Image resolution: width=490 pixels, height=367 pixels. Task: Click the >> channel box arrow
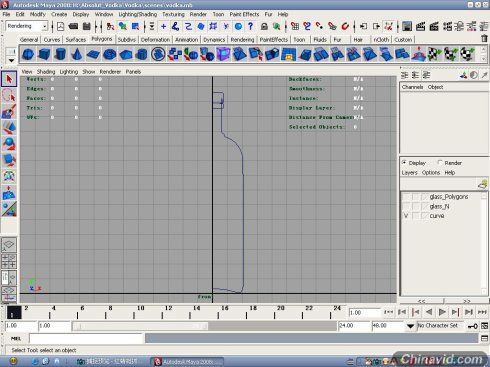click(467, 301)
